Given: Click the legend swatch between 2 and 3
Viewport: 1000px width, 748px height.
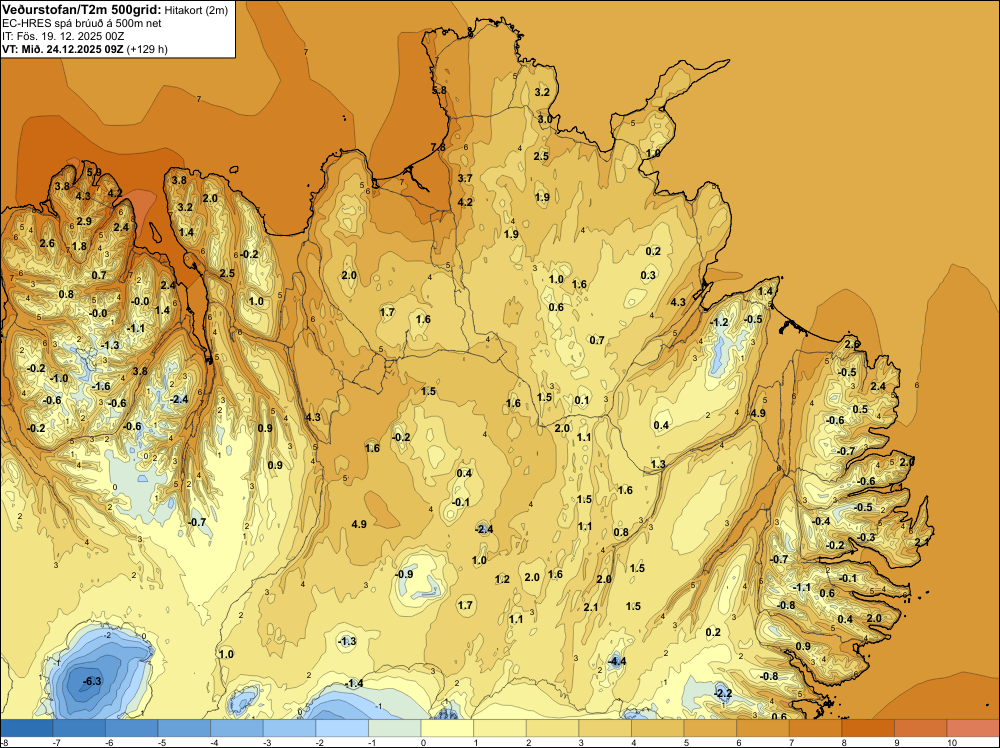Looking at the screenshot, I should point(552,728).
